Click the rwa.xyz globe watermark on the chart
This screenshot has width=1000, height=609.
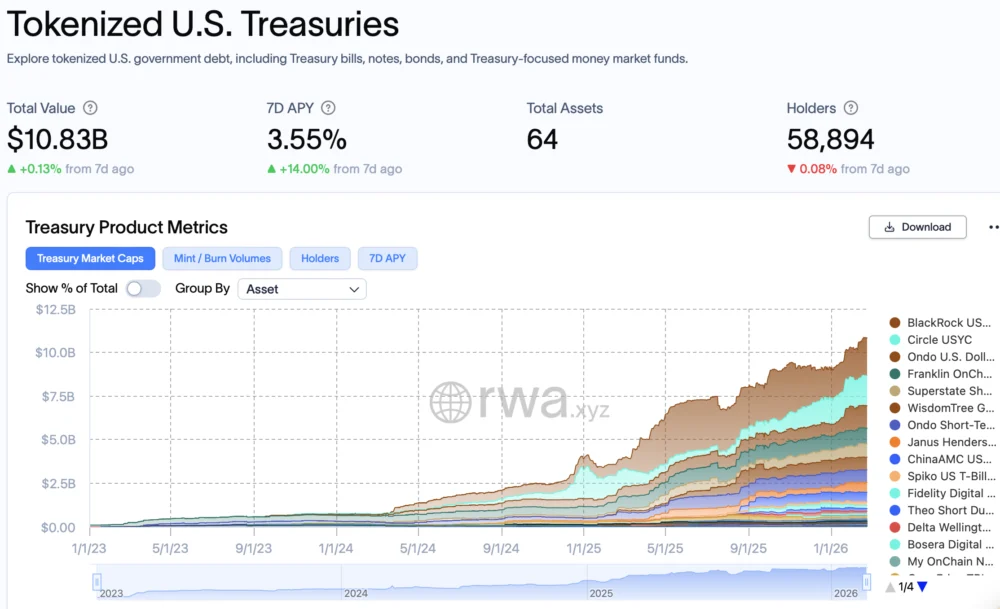tap(450, 399)
